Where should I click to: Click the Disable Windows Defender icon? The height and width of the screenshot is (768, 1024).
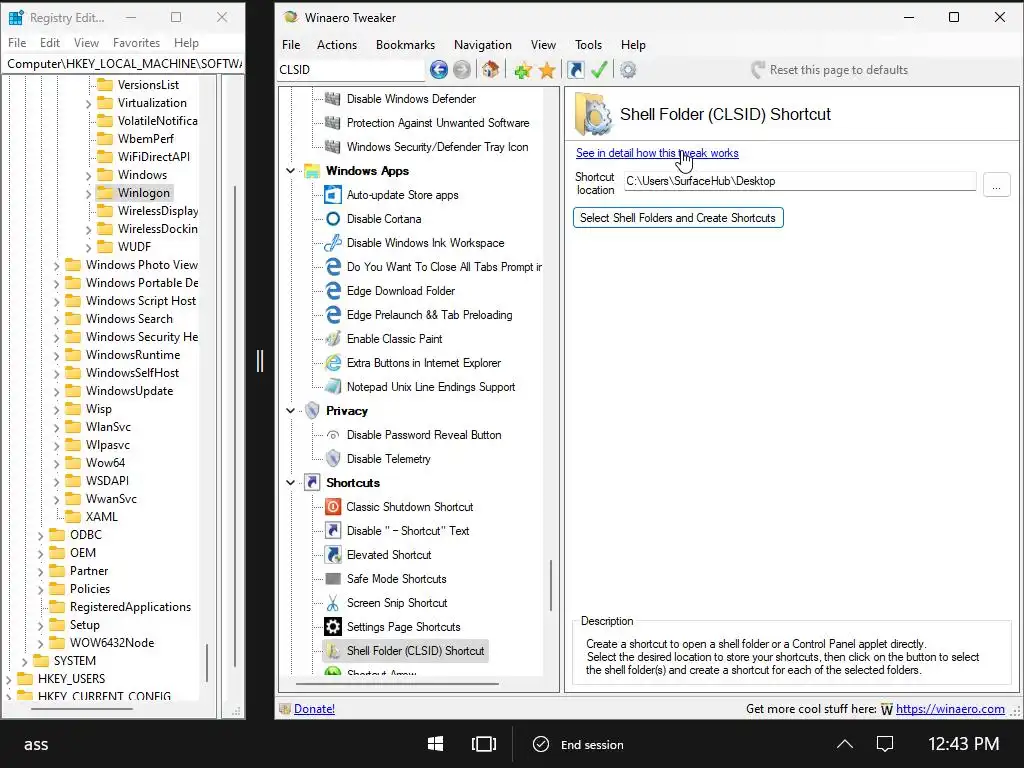[333, 99]
